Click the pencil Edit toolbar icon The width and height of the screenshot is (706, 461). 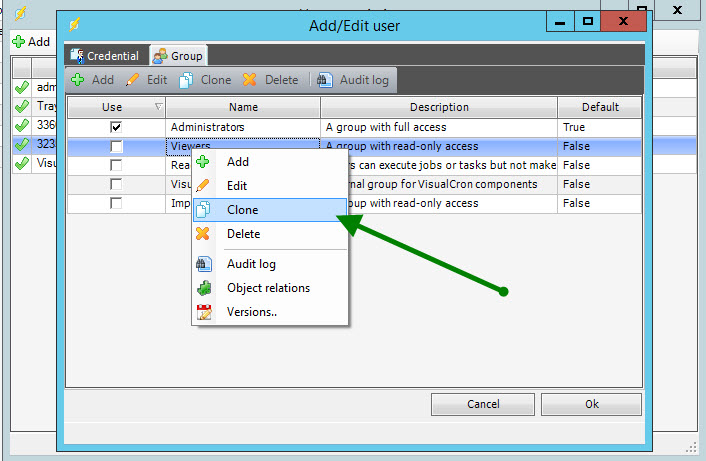click(132, 80)
